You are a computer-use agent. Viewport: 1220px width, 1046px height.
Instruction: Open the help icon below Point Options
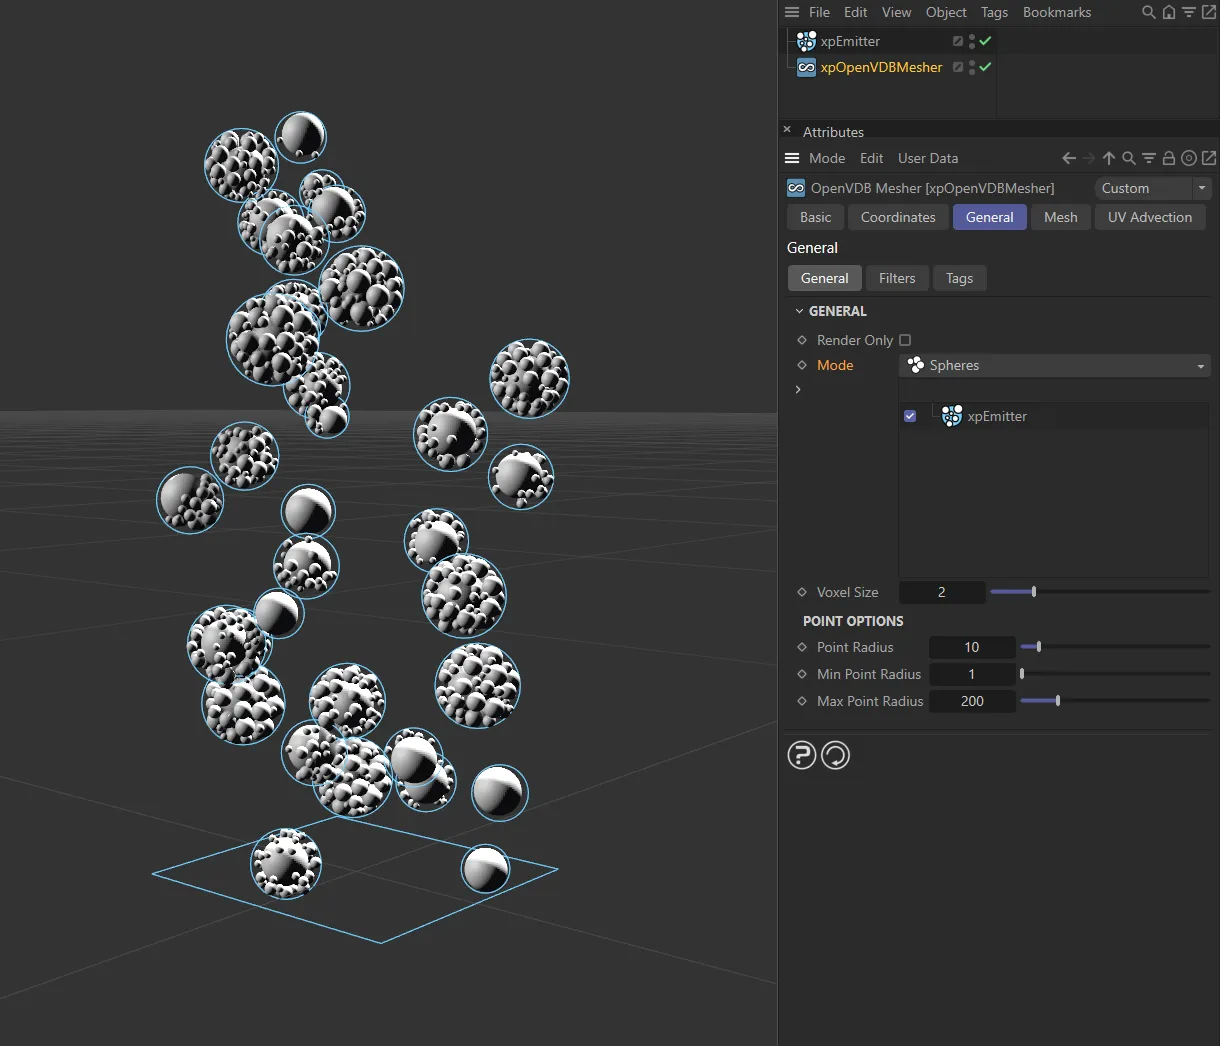802,755
